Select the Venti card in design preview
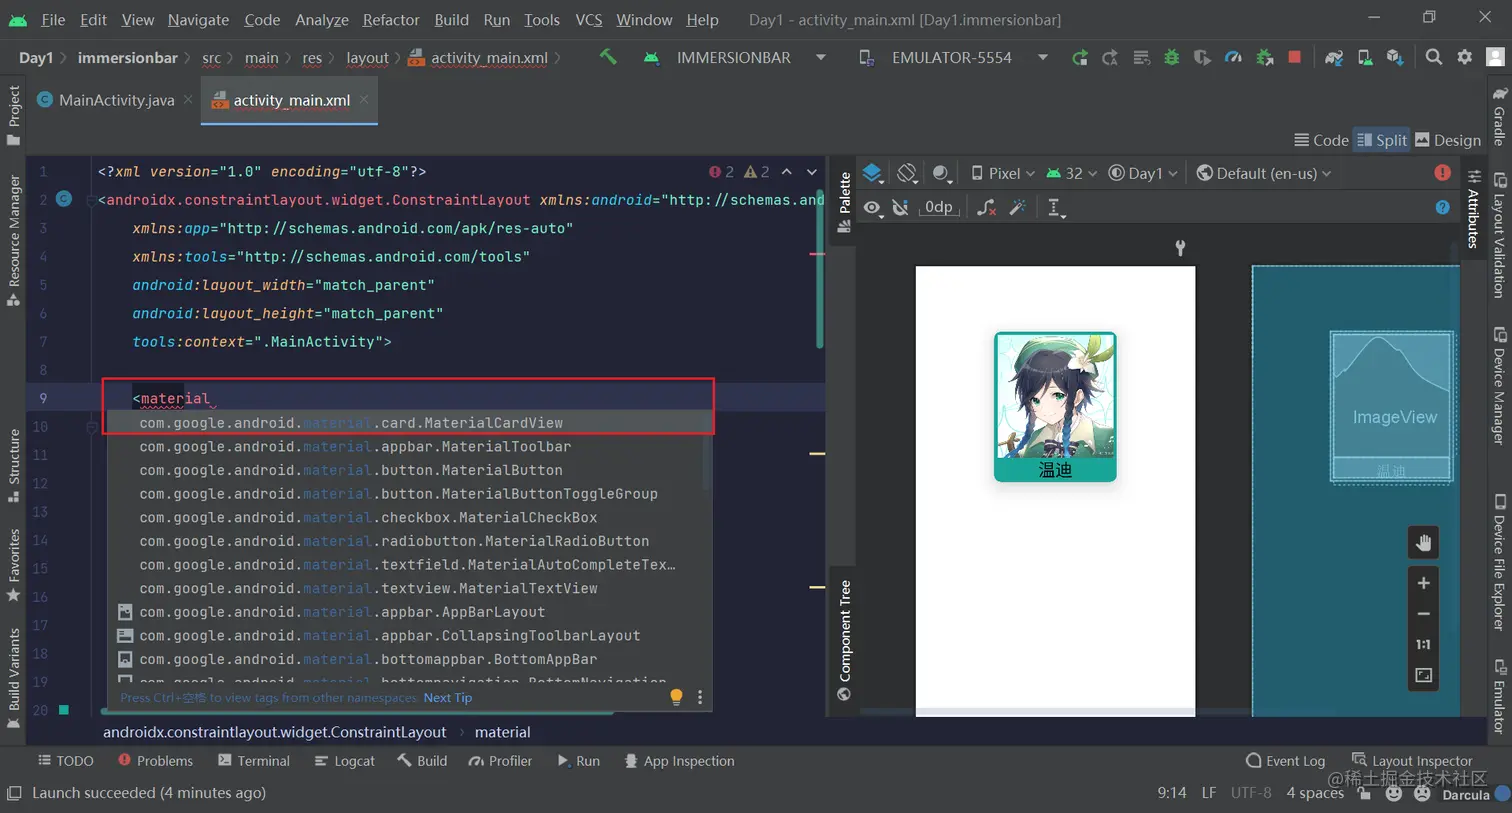The image size is (1512, 813). point(1055,407)
